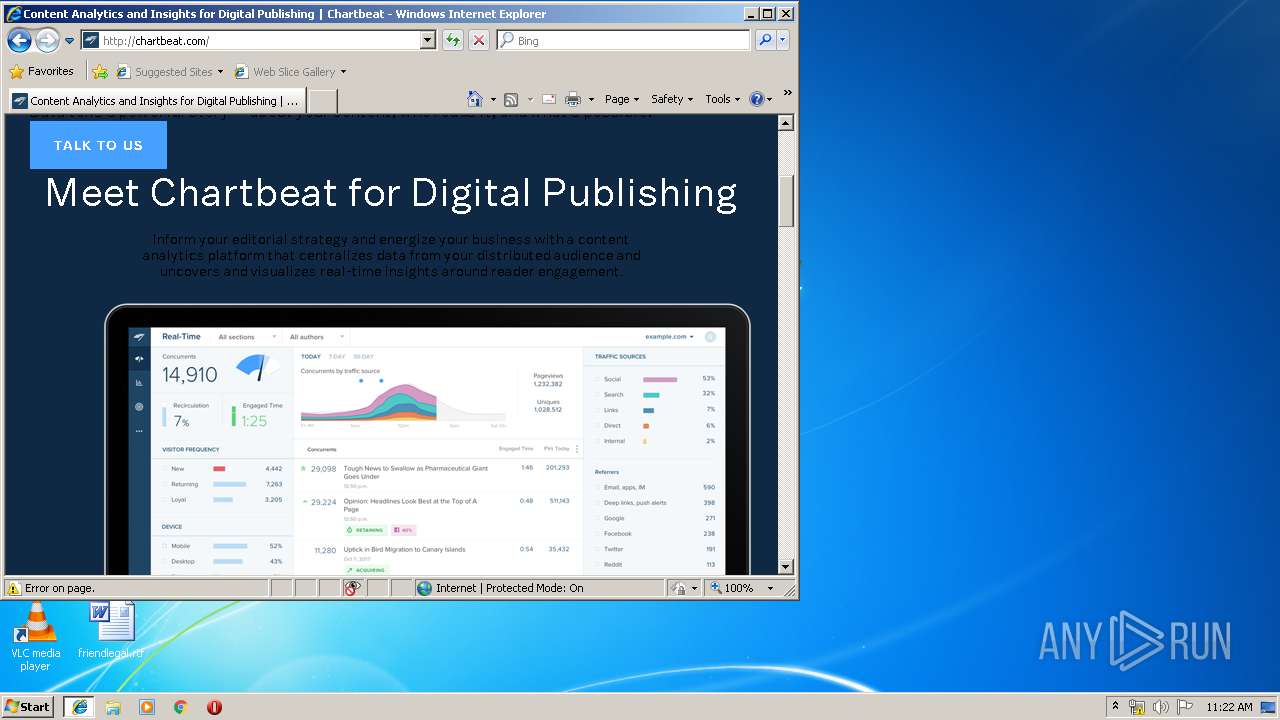Click the Bing search box
This screenshot has height=720, width=1280.
(630, 40)
